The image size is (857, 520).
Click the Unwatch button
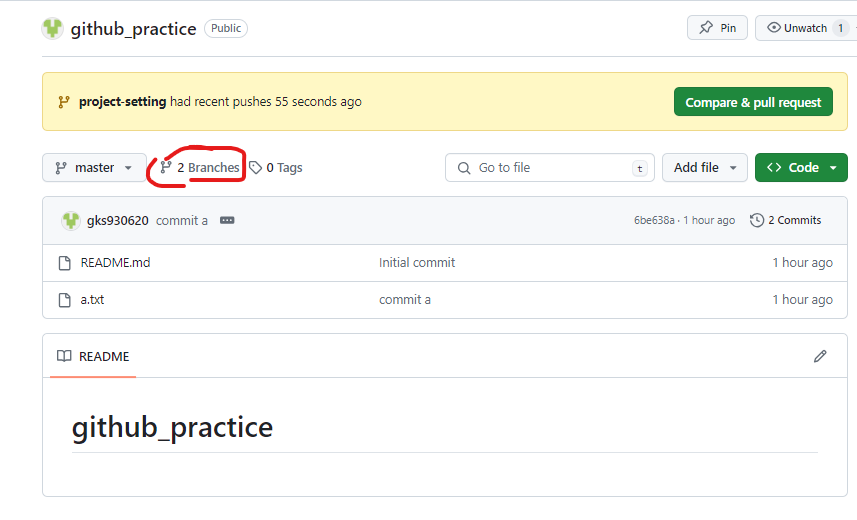point(806,28)
